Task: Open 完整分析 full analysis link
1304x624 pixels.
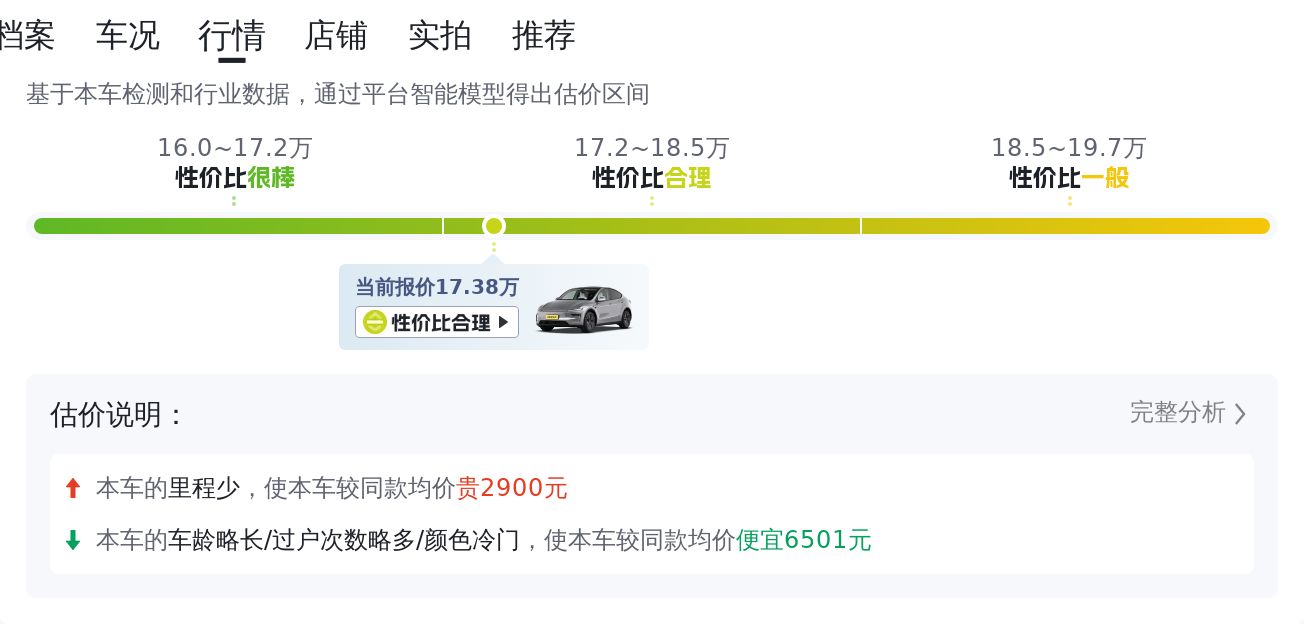Action: [x=1177, y=413]
